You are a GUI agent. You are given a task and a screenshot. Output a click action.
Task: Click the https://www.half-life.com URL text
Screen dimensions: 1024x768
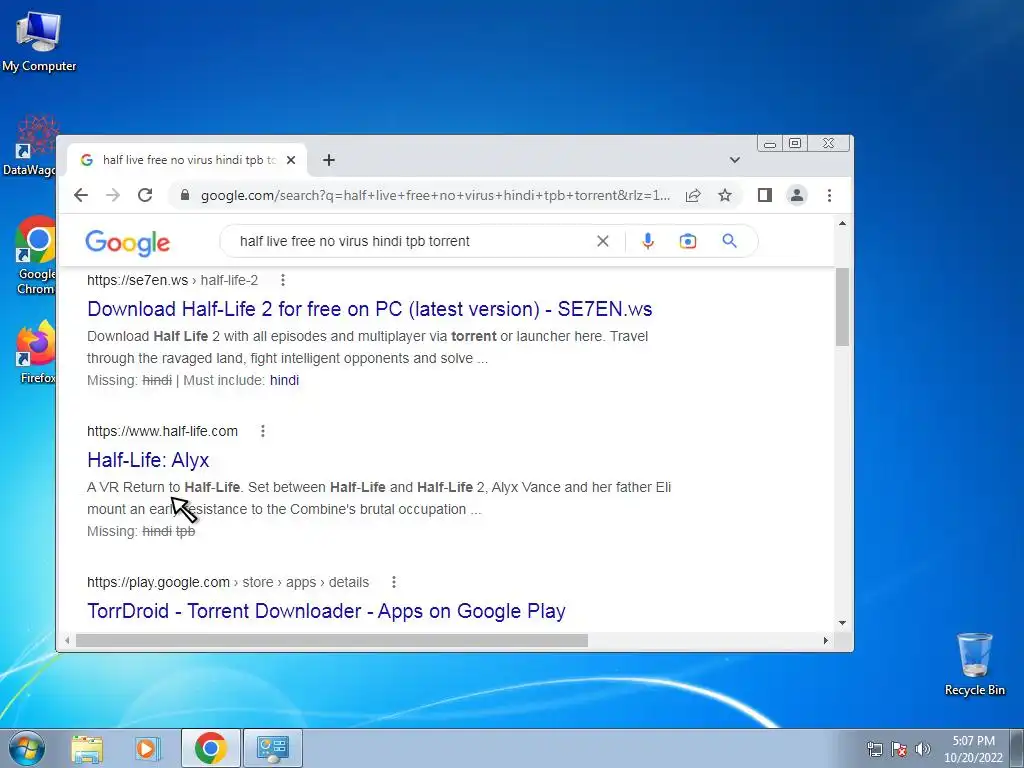tap(162, 431)
